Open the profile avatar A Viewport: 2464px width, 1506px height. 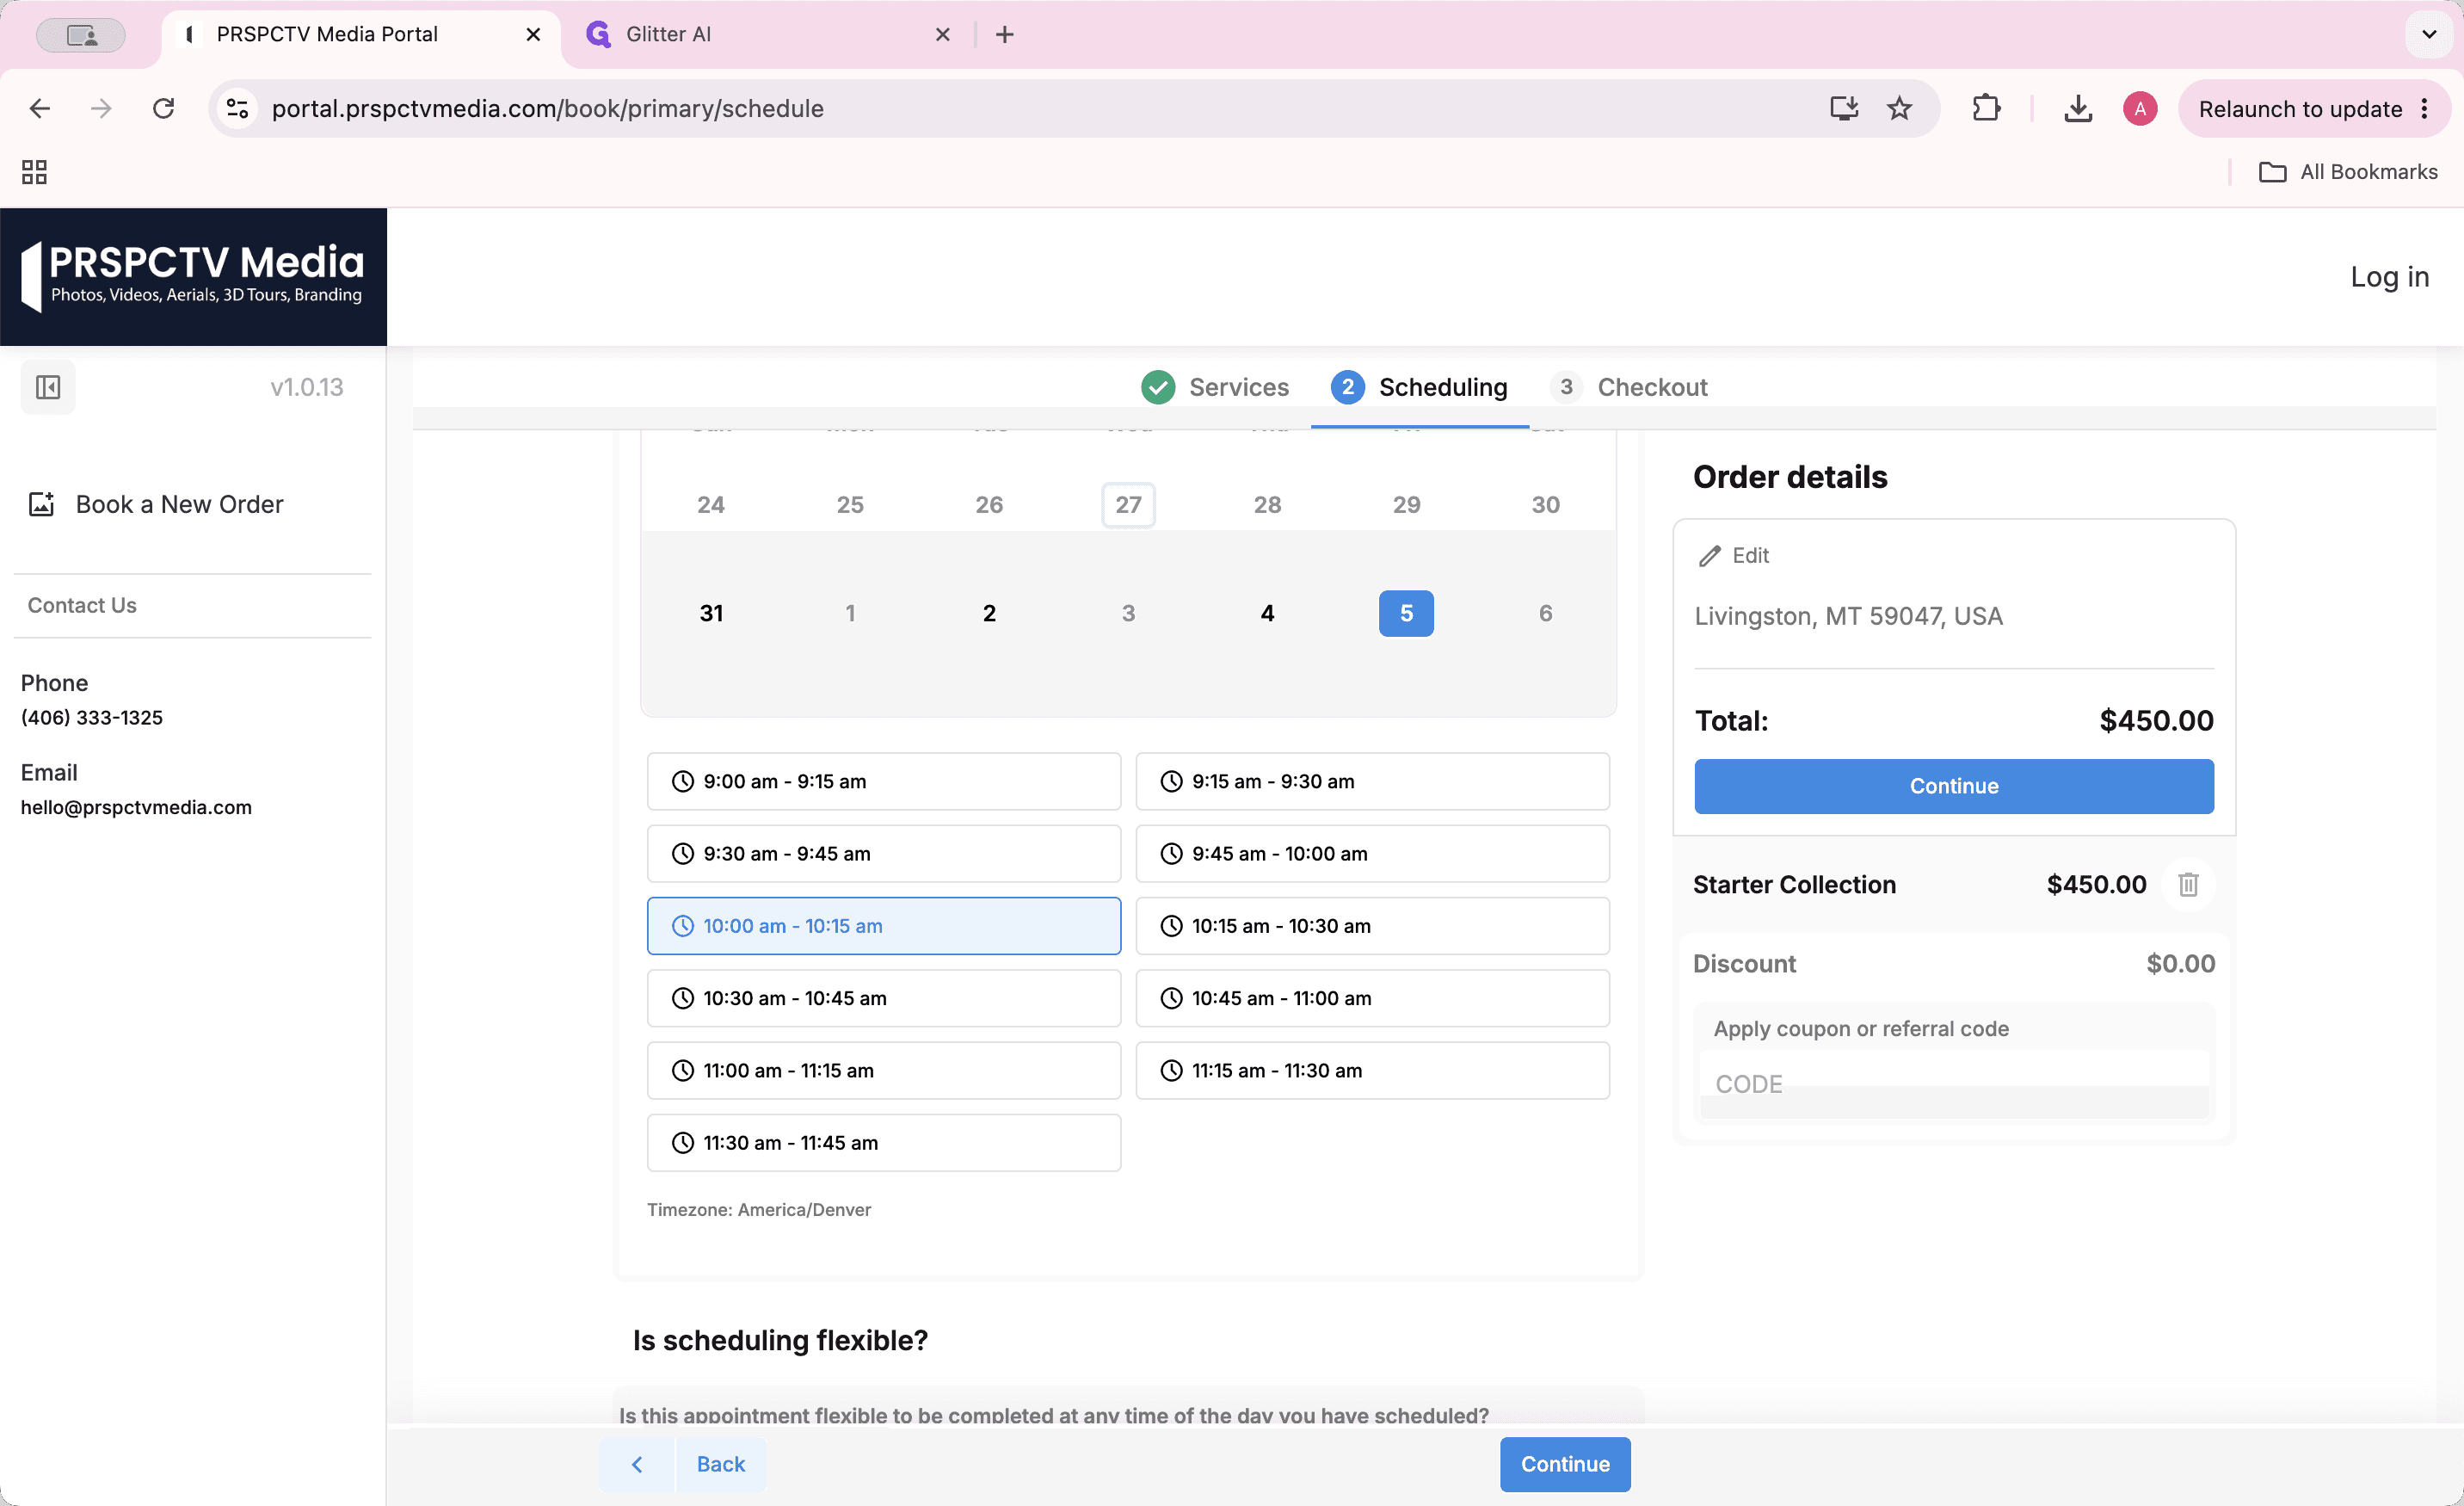[2139, 108]
